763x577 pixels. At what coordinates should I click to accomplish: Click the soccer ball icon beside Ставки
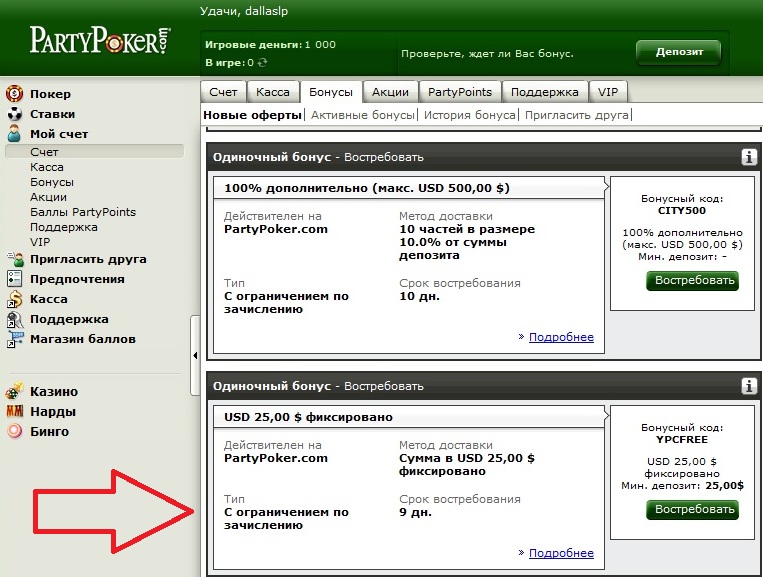(15, 114)
